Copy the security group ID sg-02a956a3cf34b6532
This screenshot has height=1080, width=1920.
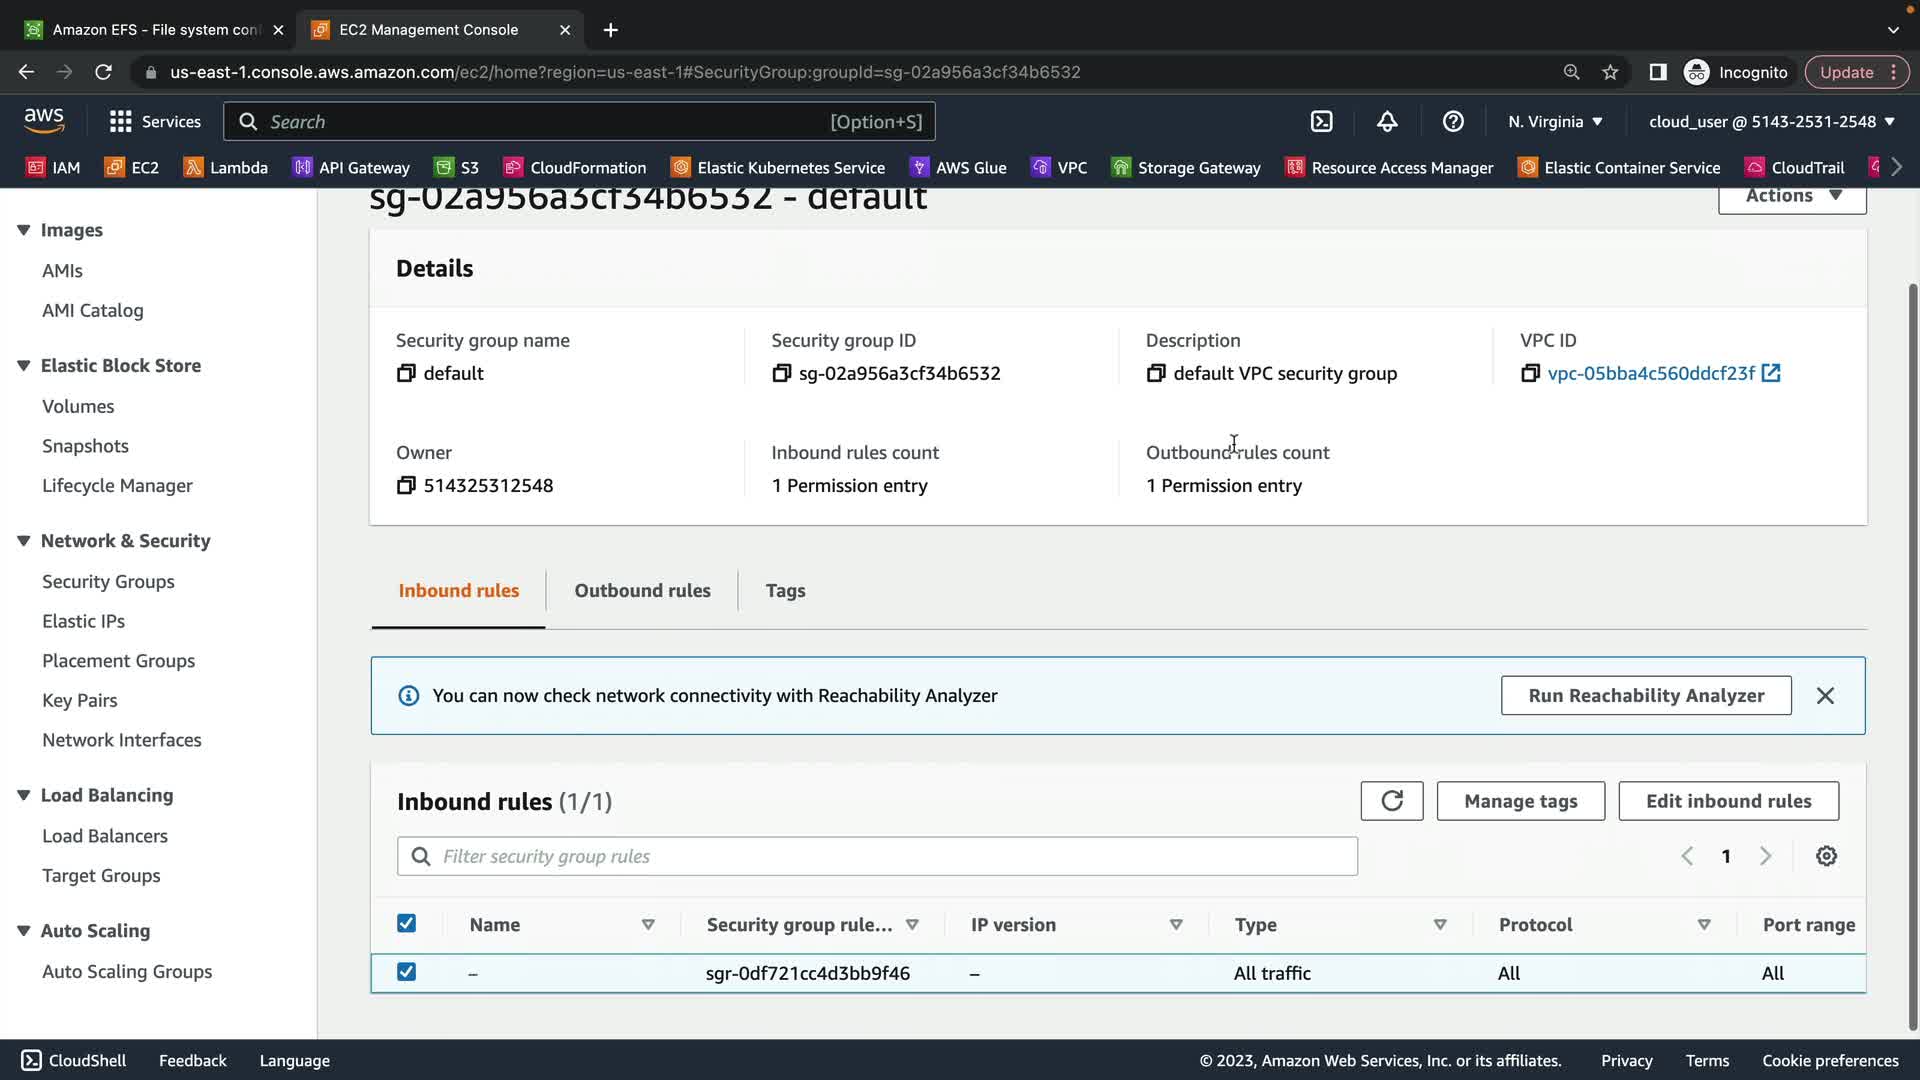(781, 373)
